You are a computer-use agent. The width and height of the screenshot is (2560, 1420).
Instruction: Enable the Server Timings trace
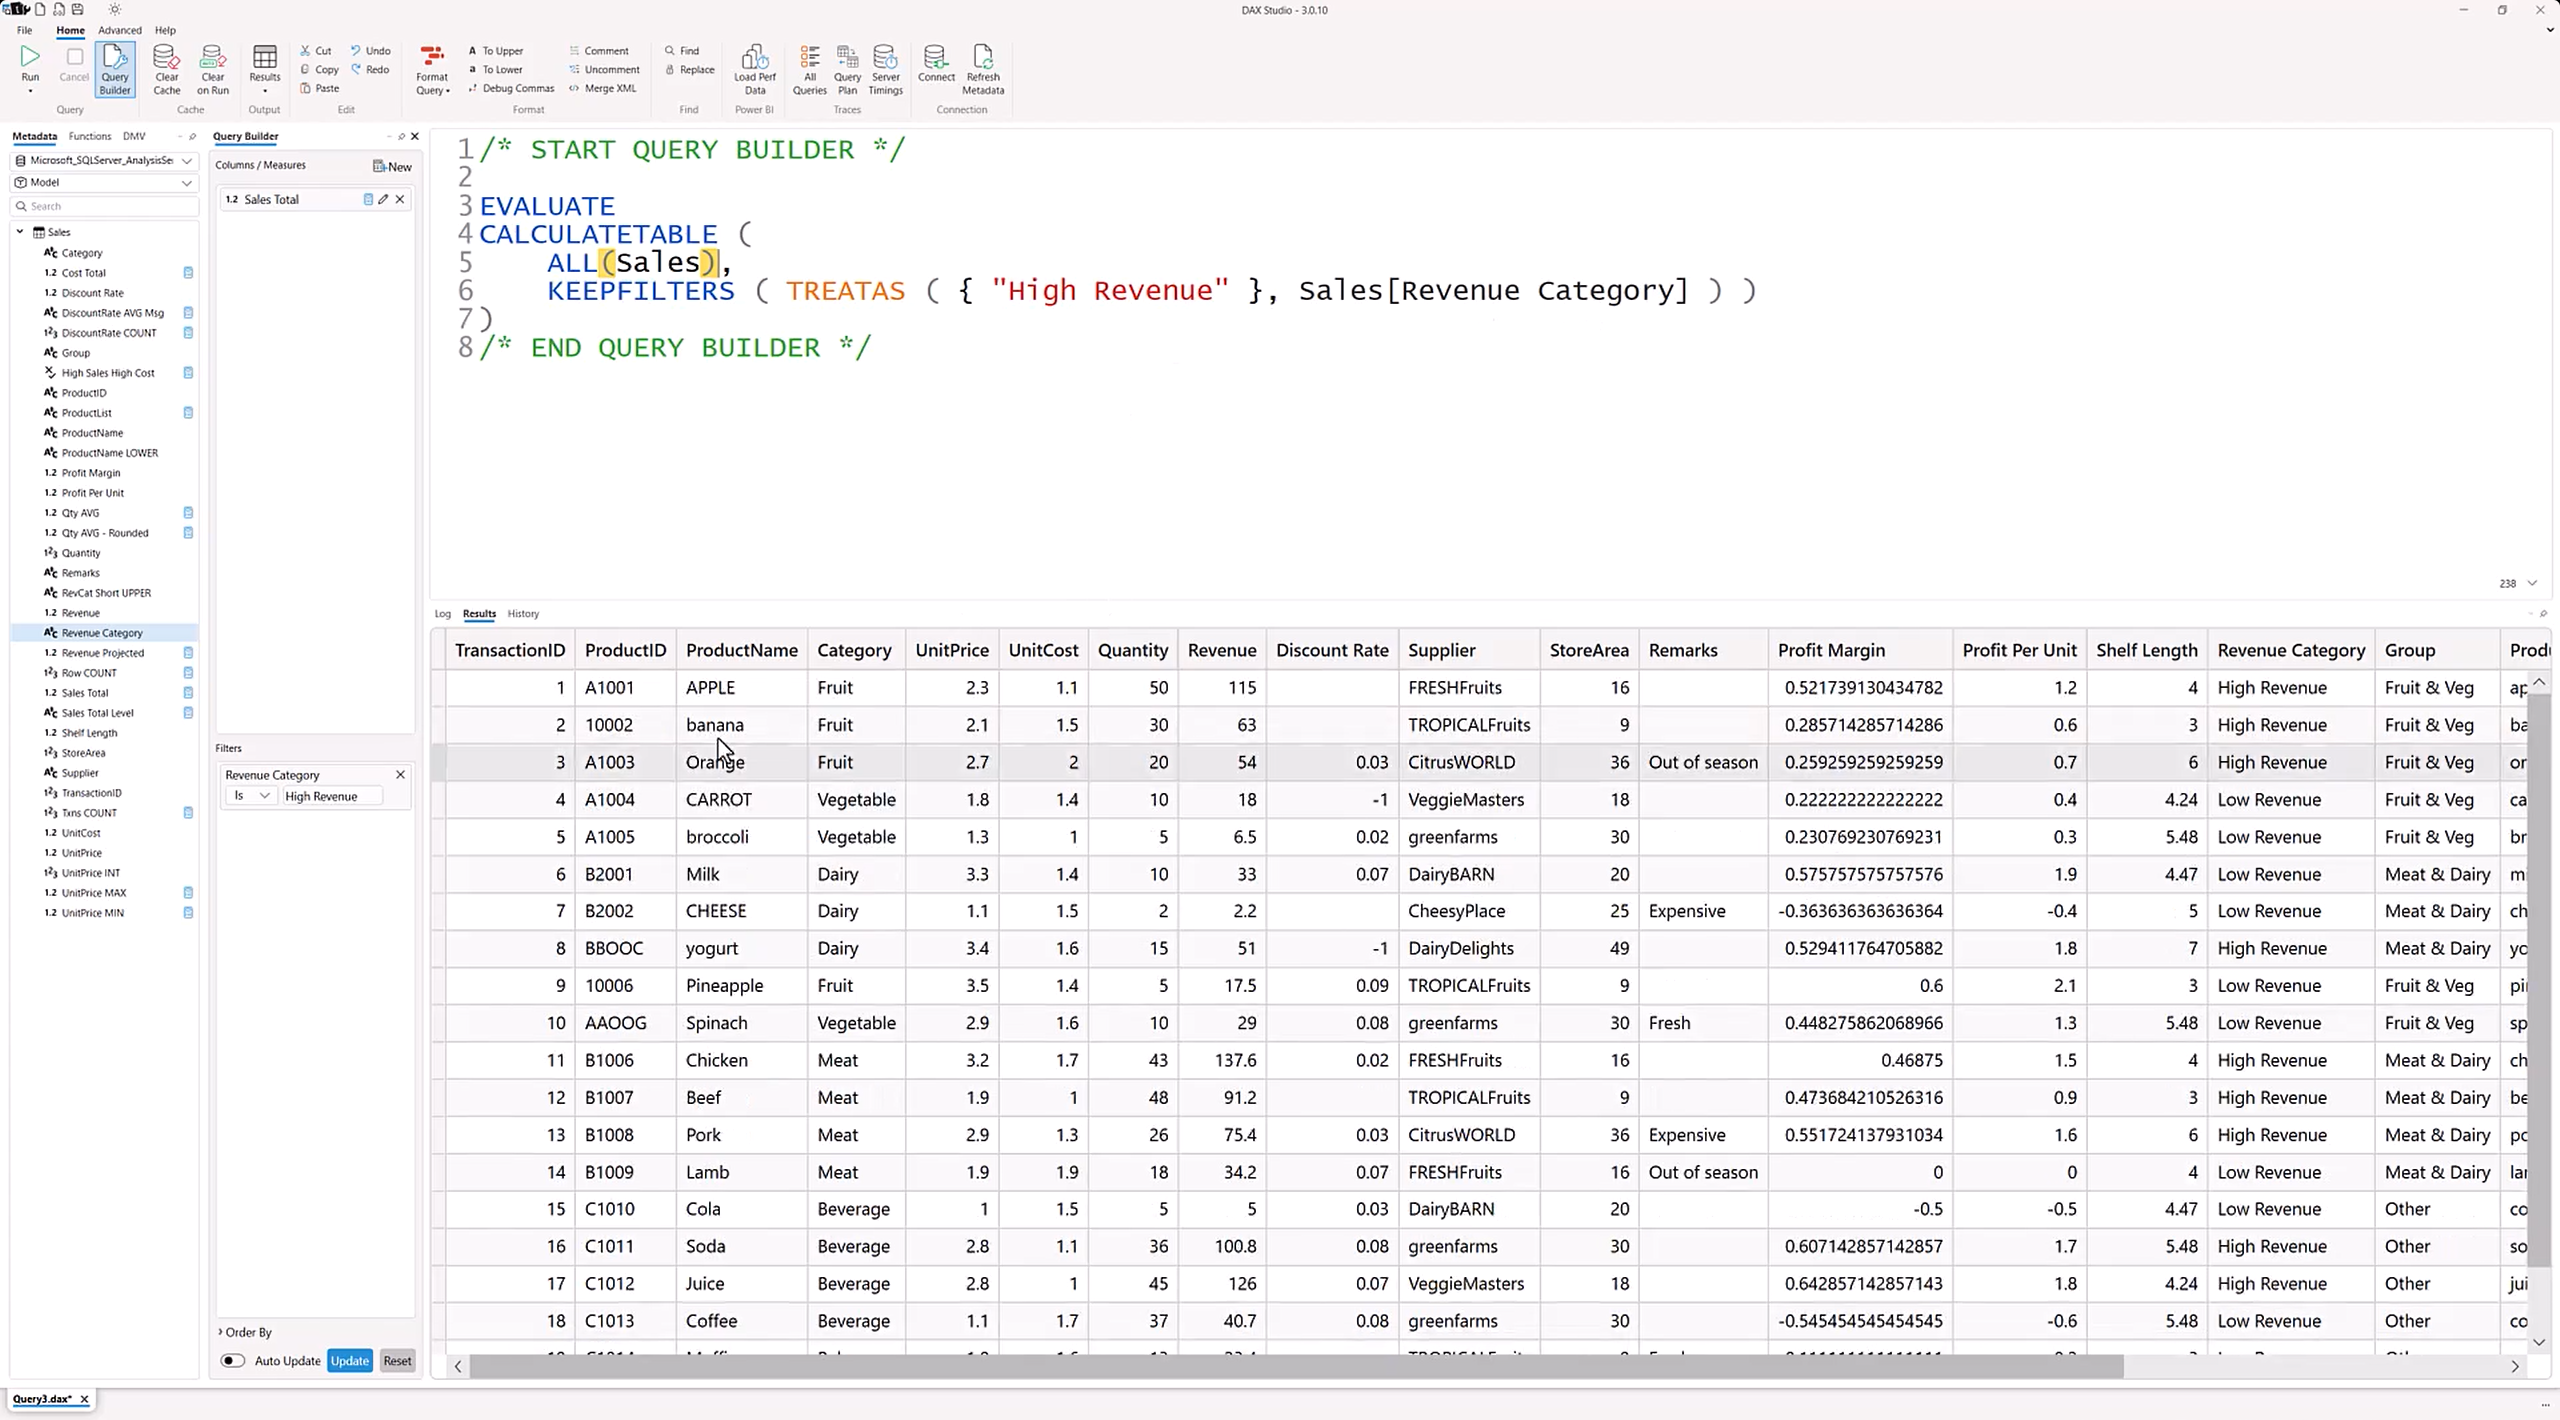click(x=885, y=68)
